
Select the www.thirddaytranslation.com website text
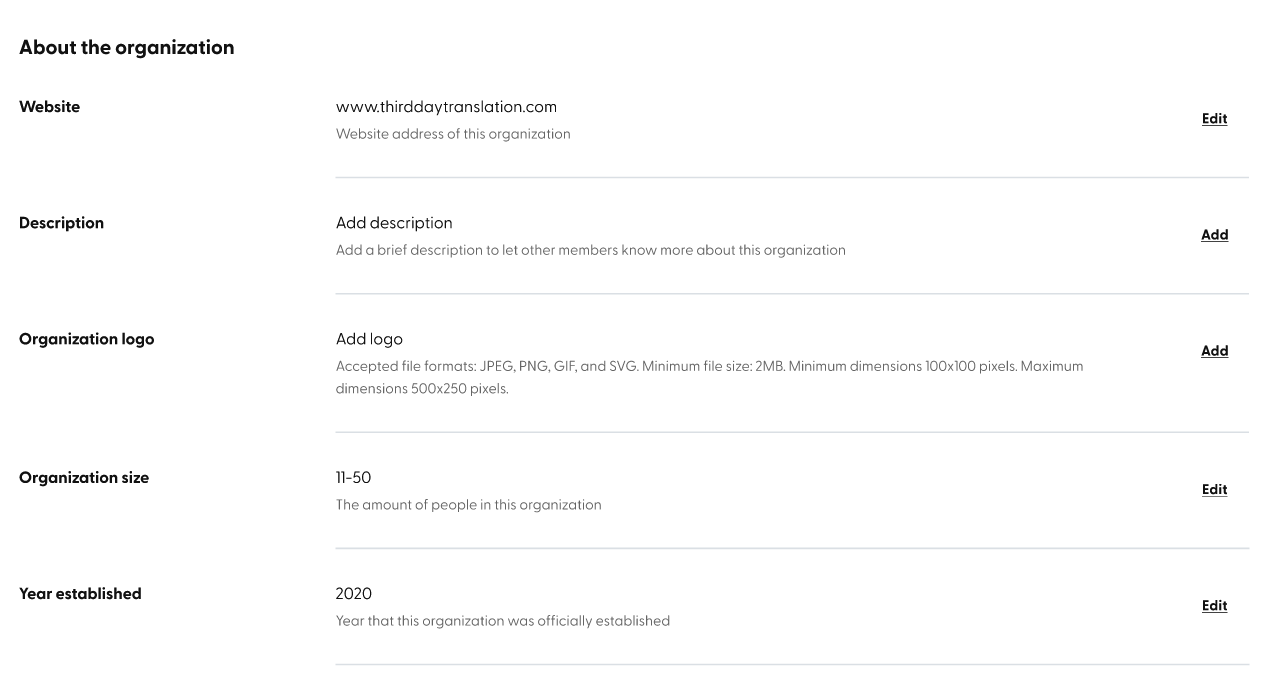(x=446, y=107)
